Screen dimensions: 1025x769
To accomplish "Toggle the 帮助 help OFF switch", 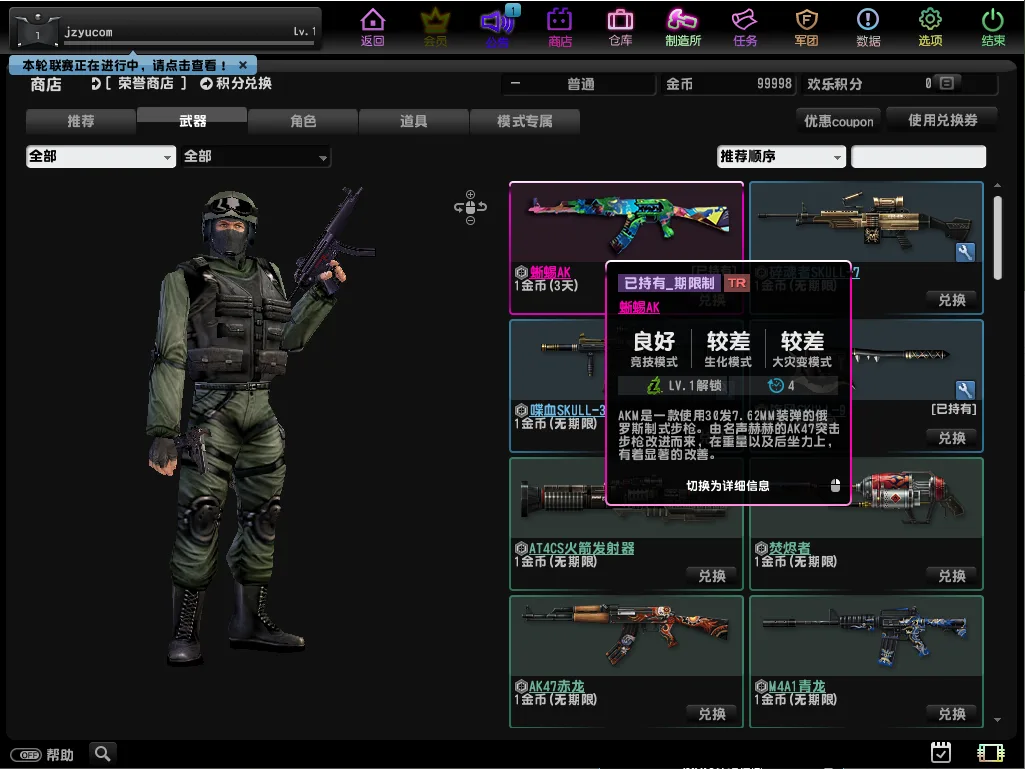I will point(26,754).
